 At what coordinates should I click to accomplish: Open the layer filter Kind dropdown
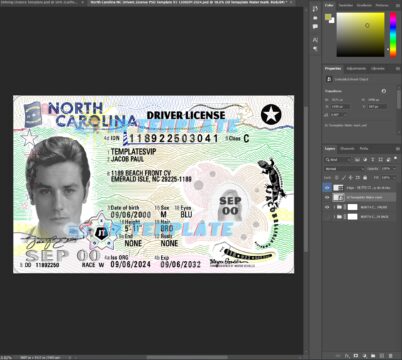pos(338,160)
